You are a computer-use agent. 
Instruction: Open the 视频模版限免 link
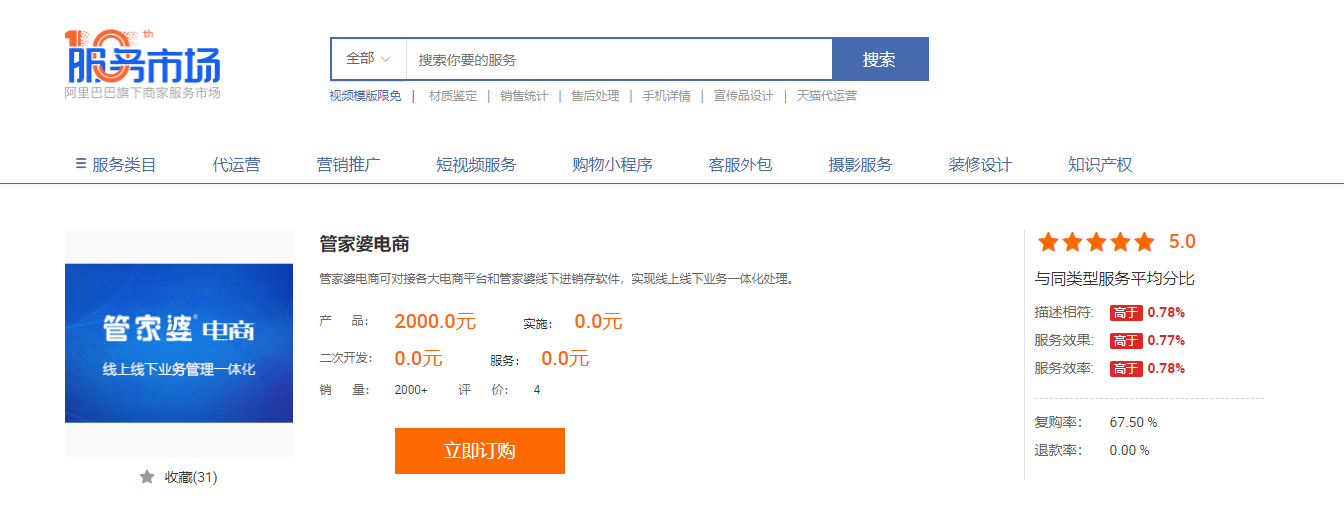click(x=365, y=96)
